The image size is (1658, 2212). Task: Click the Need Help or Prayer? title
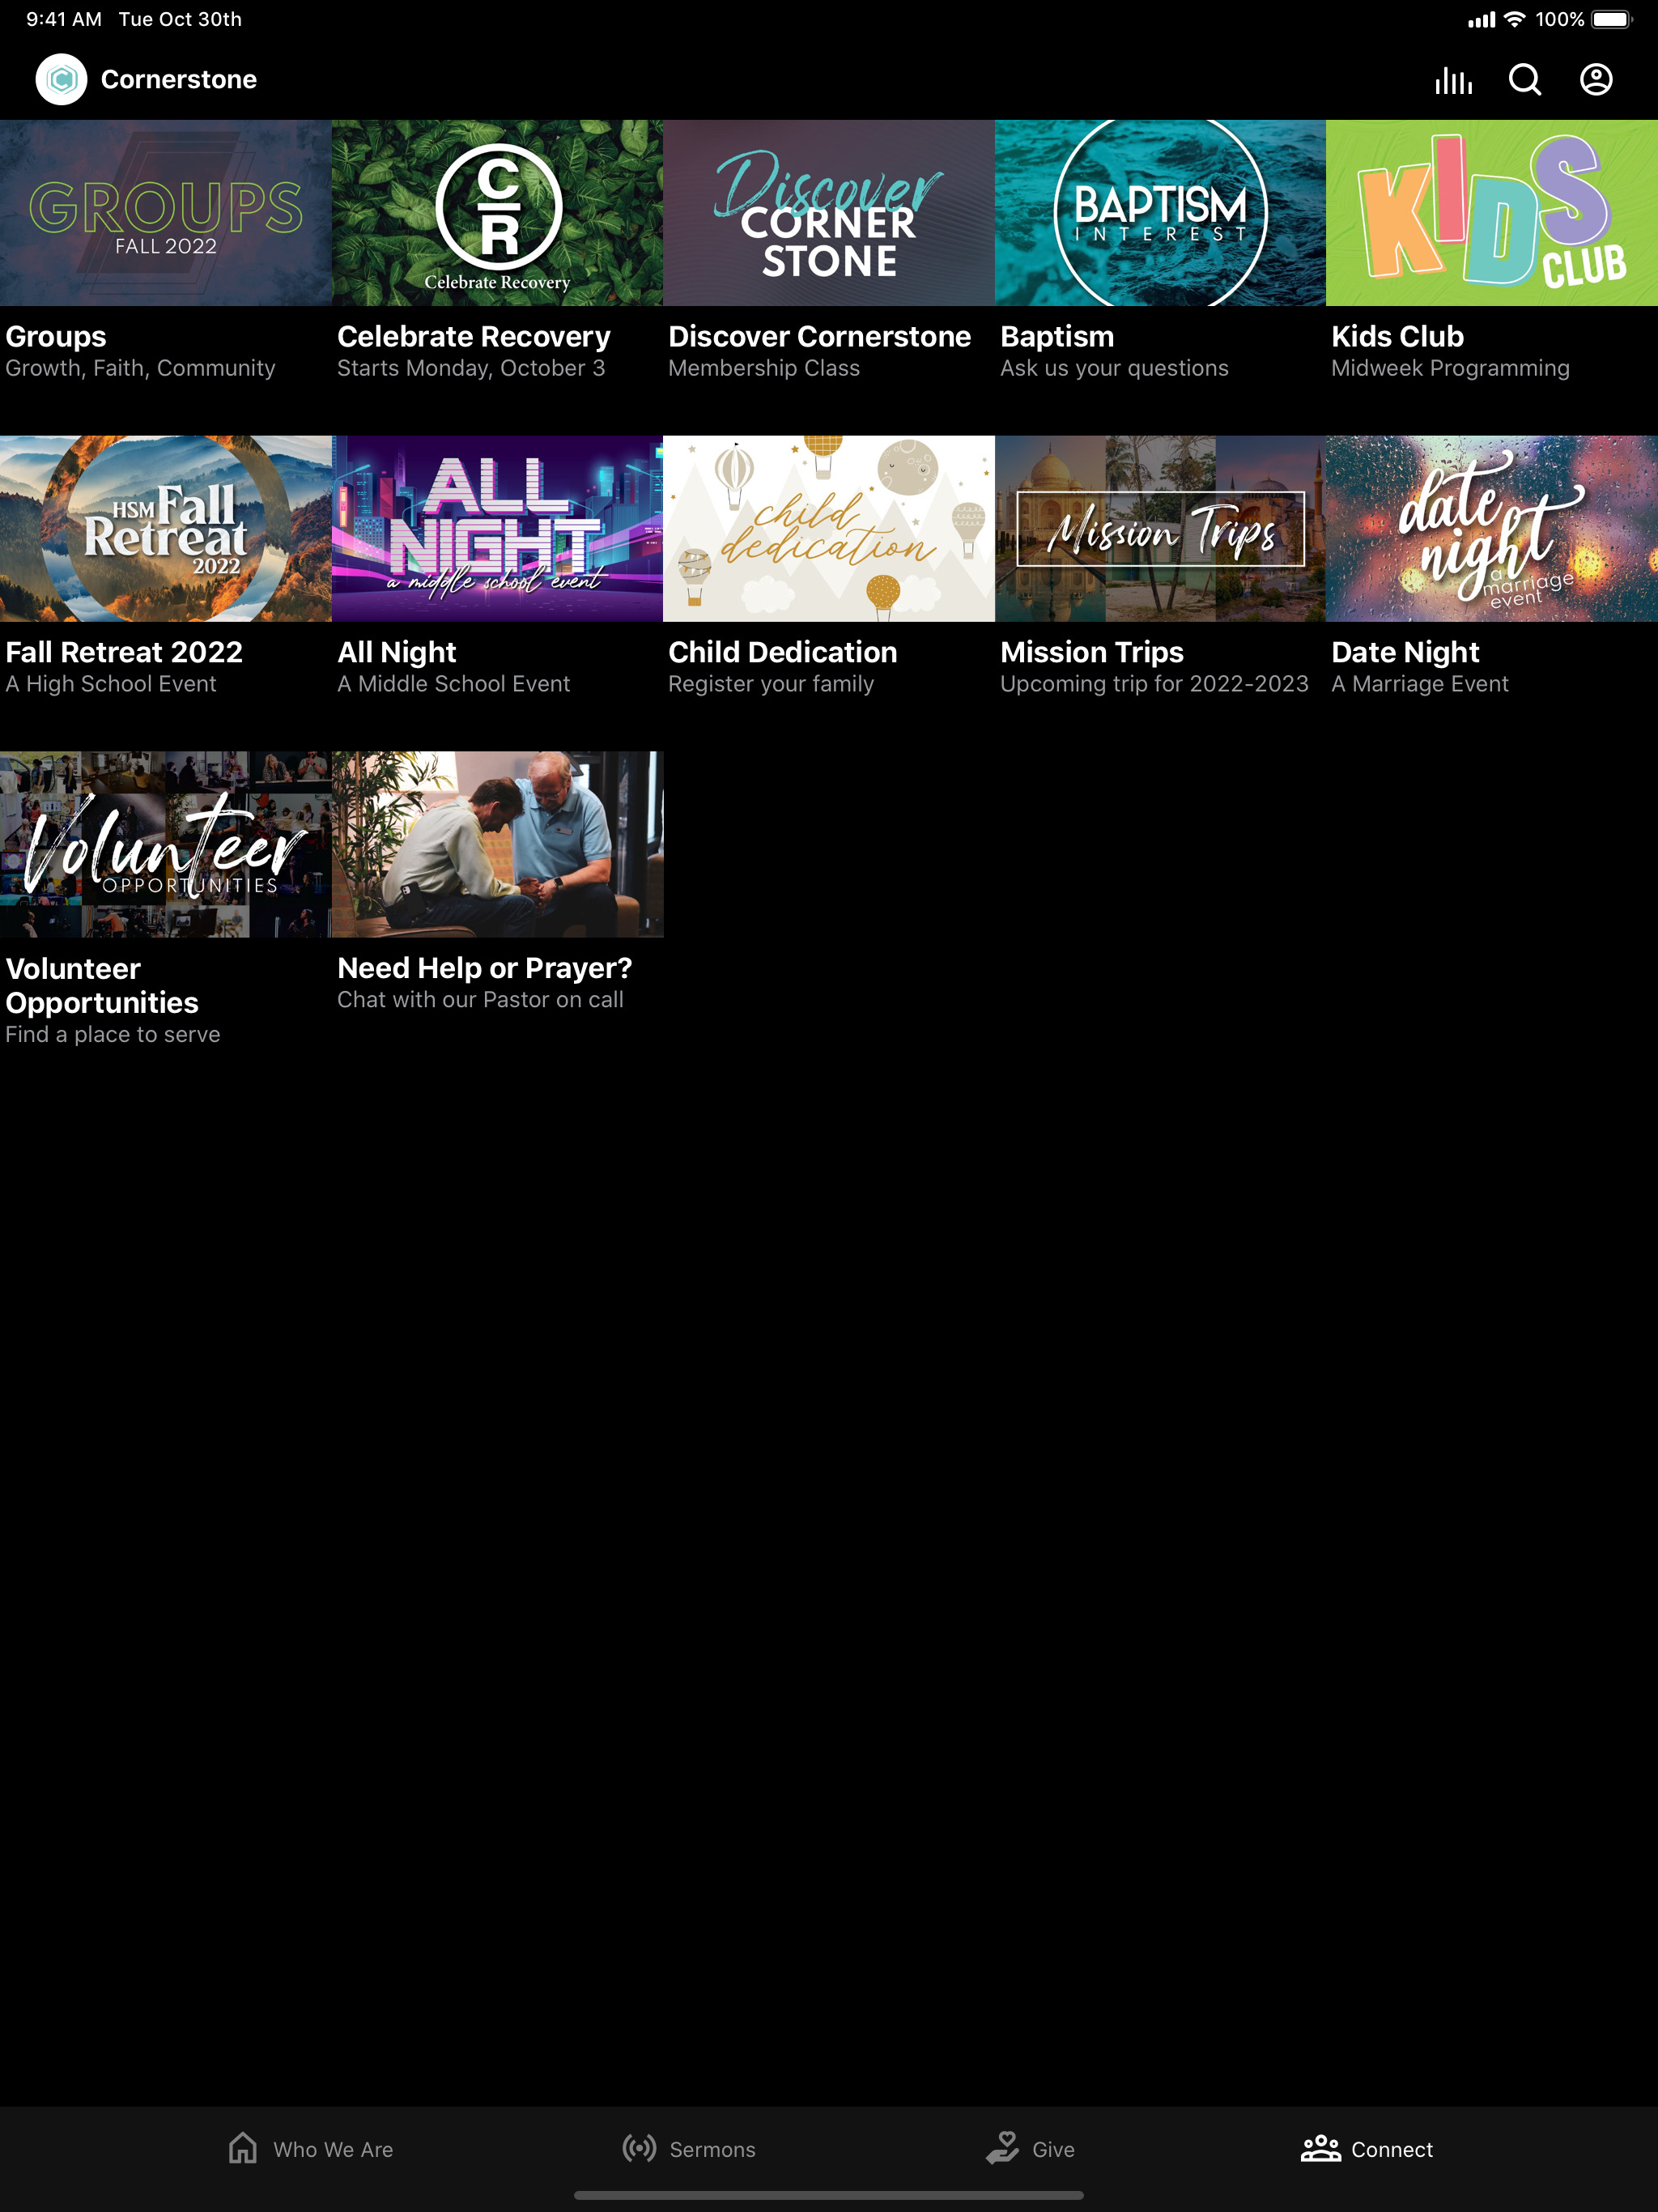[485, 968]
